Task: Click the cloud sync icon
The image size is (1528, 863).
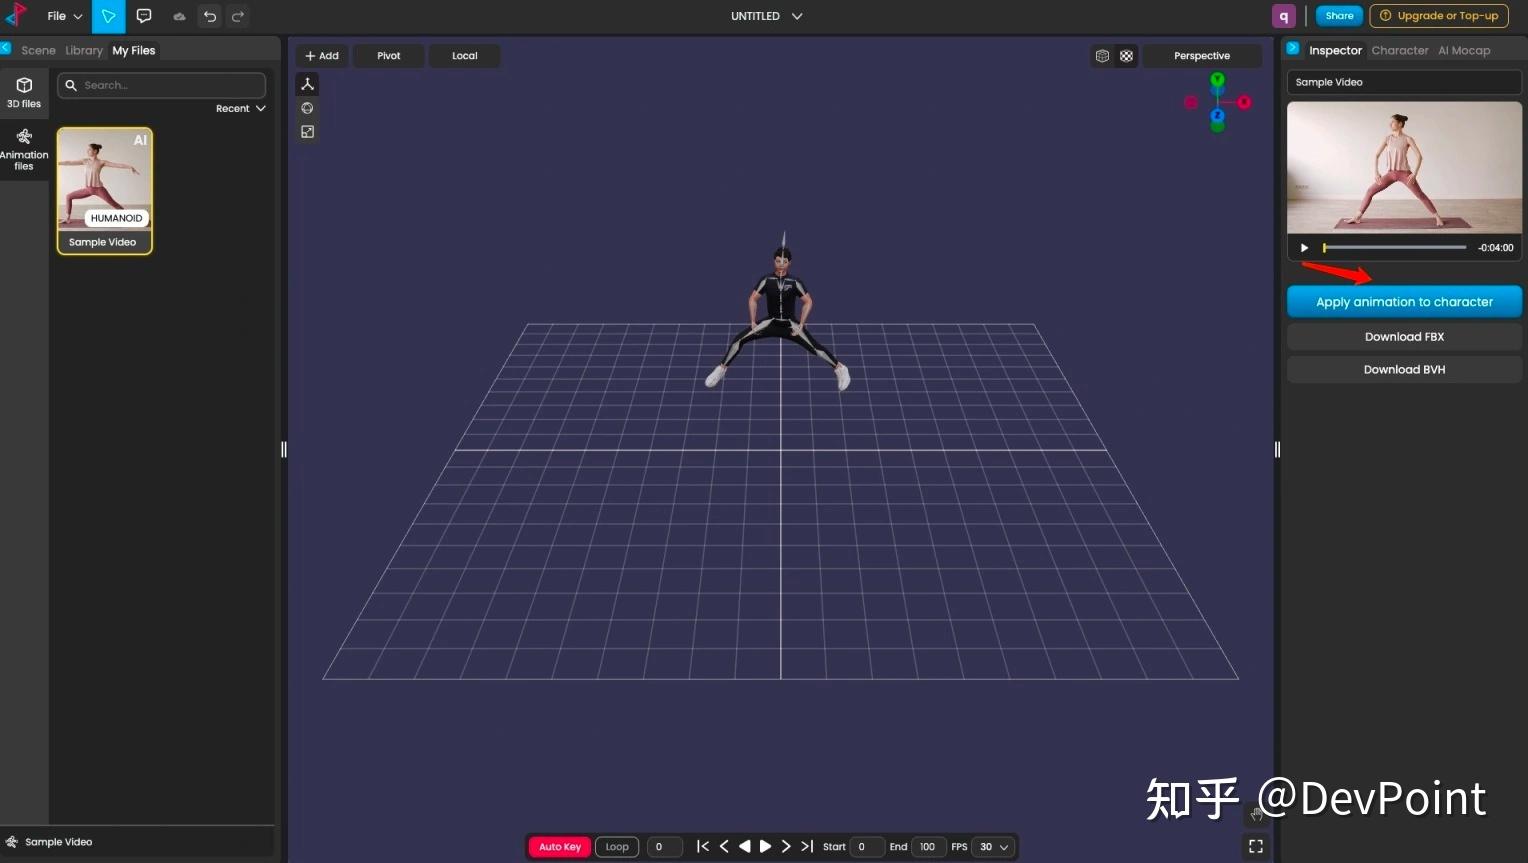Action: coord(179,16)
